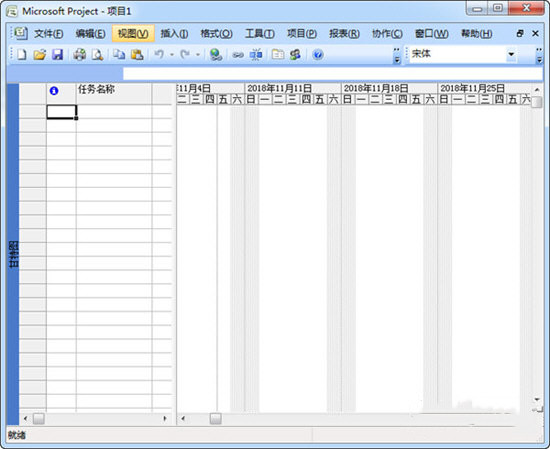Click the entry bar input field
550x449 pixels.
tap(333, 74)
